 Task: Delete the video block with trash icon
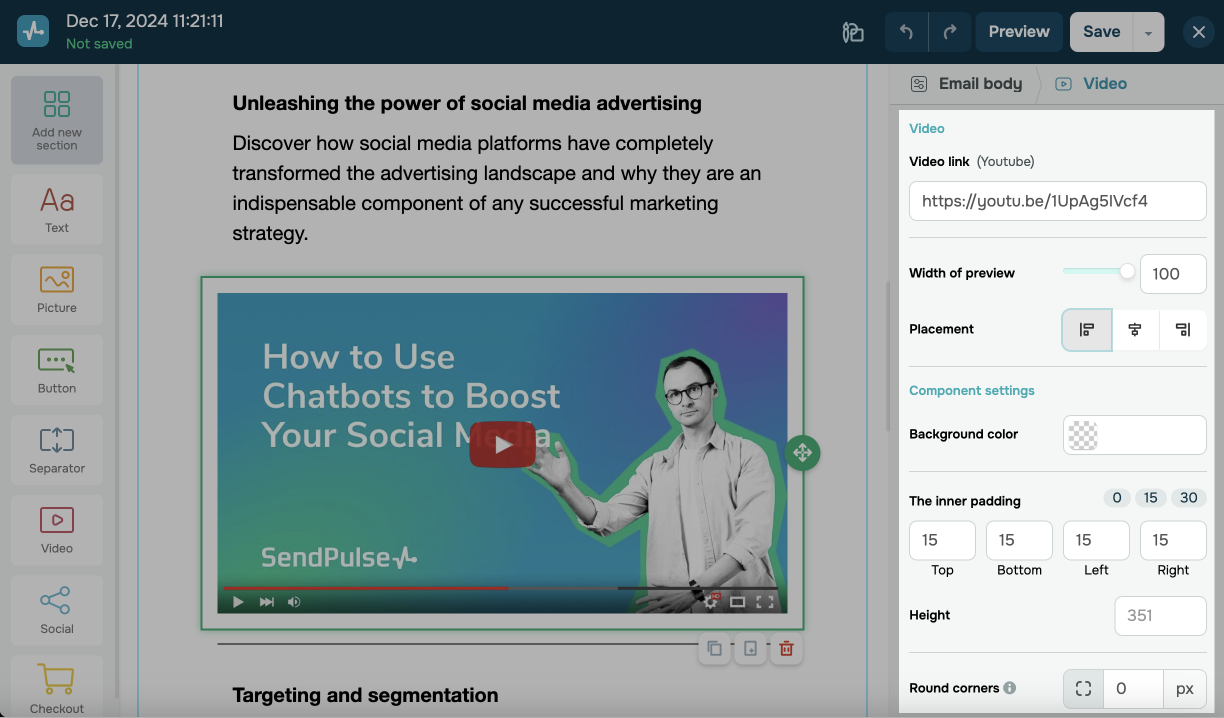(x=786, y=649)
